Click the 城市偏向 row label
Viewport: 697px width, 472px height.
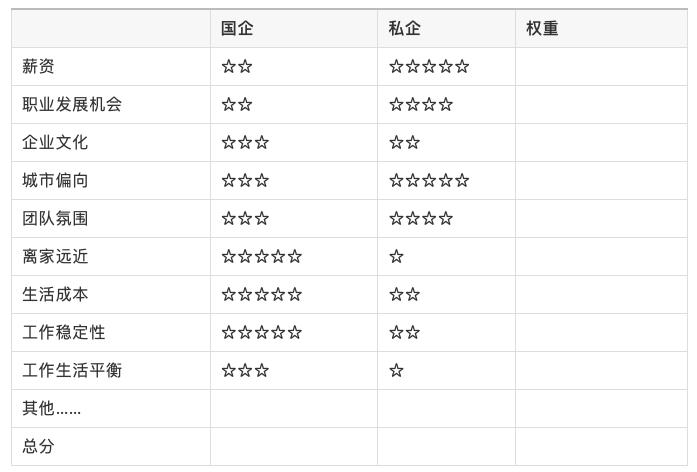56,181
